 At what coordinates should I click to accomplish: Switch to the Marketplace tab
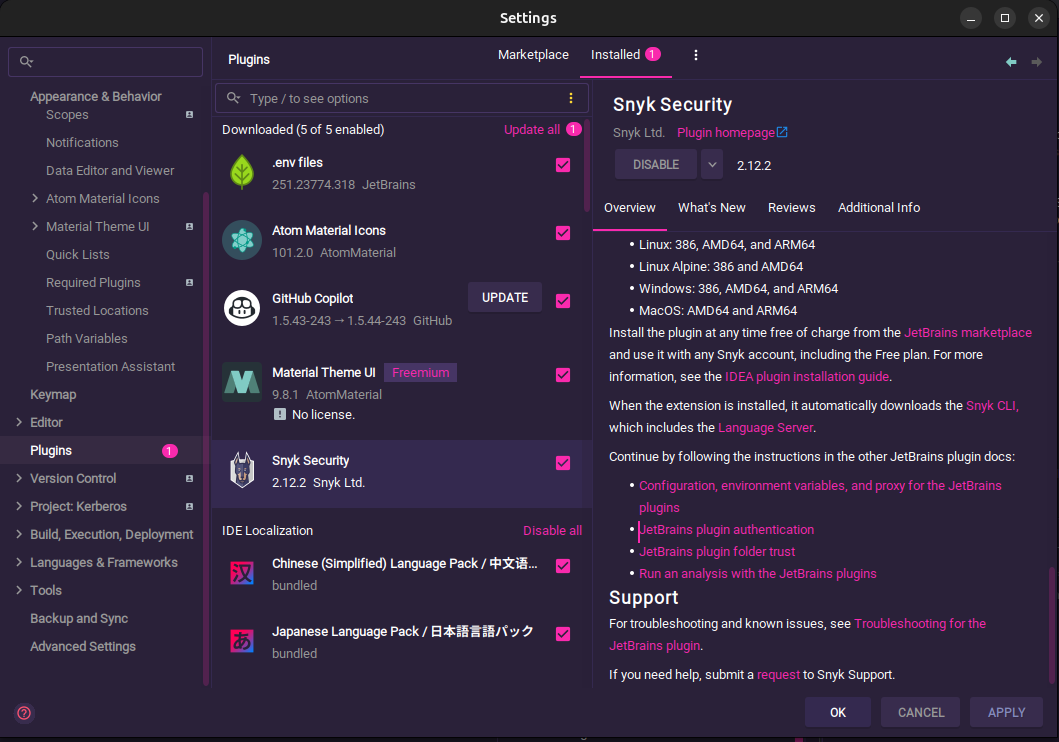click(533, 55)
